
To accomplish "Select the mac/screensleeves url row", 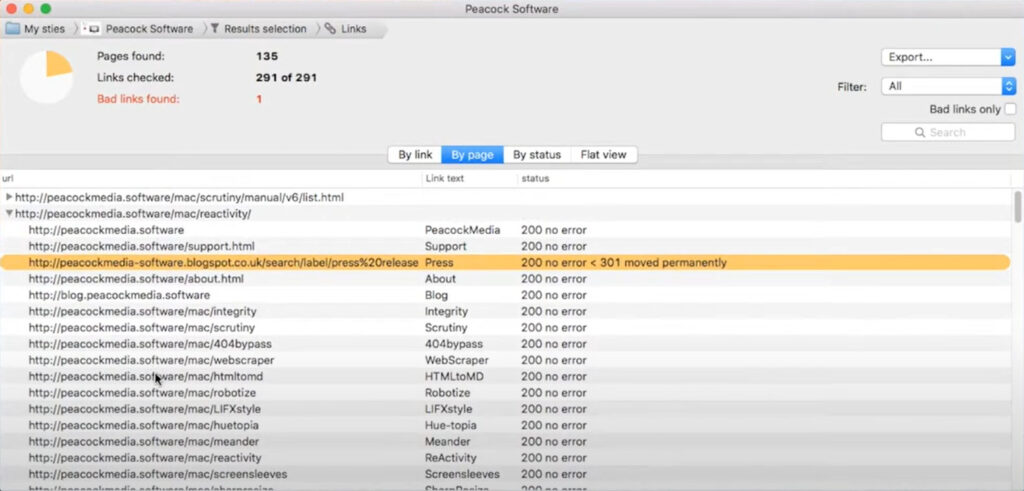I will point(505,475).
